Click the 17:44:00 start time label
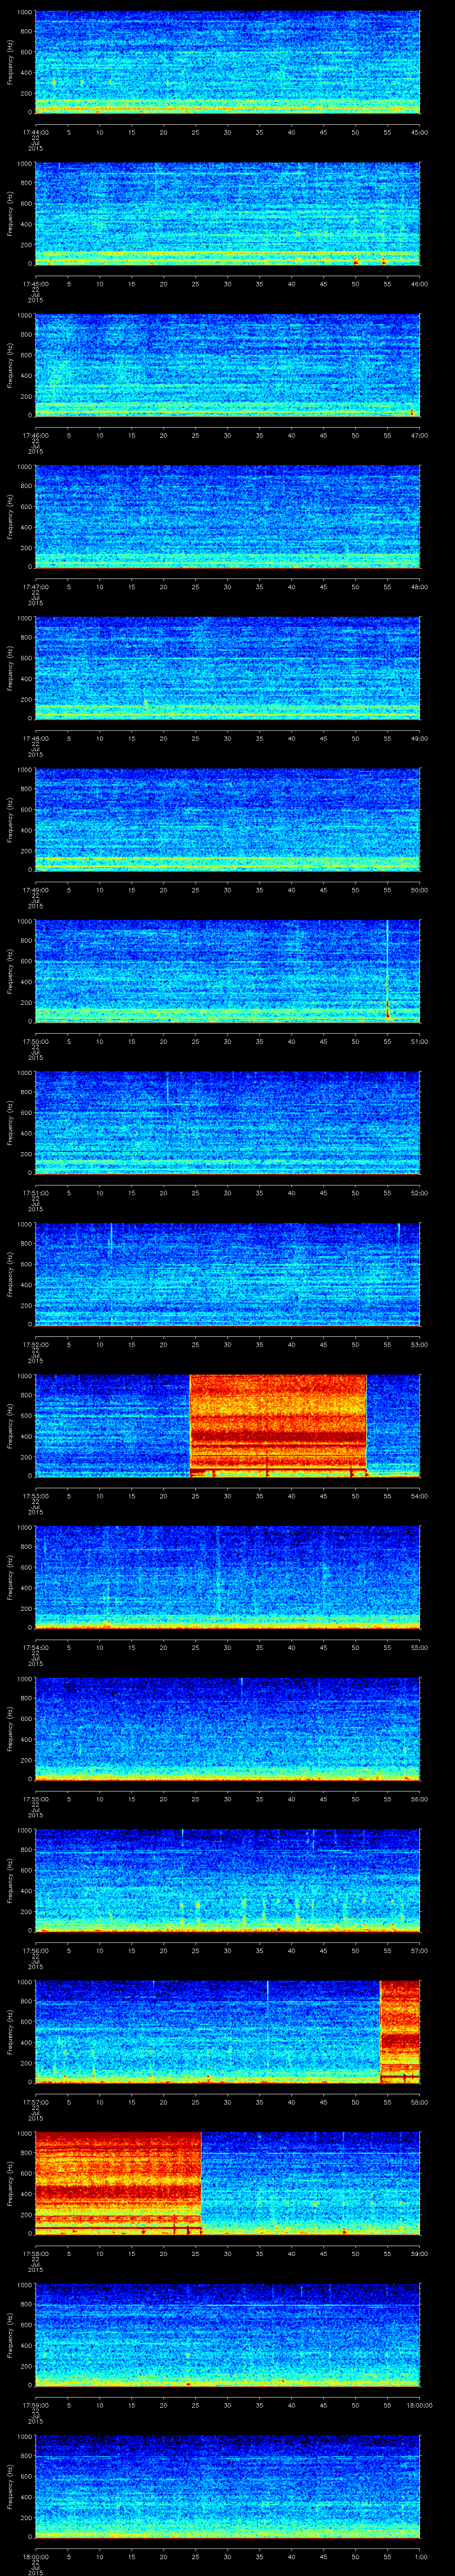 pyautogui.click(x=35, y=132)
